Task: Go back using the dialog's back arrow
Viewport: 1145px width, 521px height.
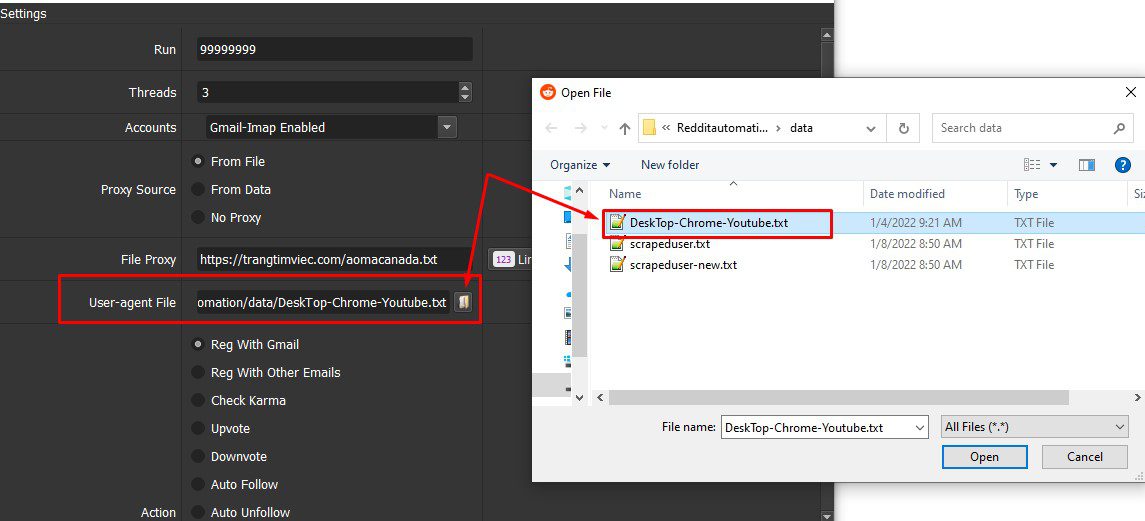Action: point(551,128)
